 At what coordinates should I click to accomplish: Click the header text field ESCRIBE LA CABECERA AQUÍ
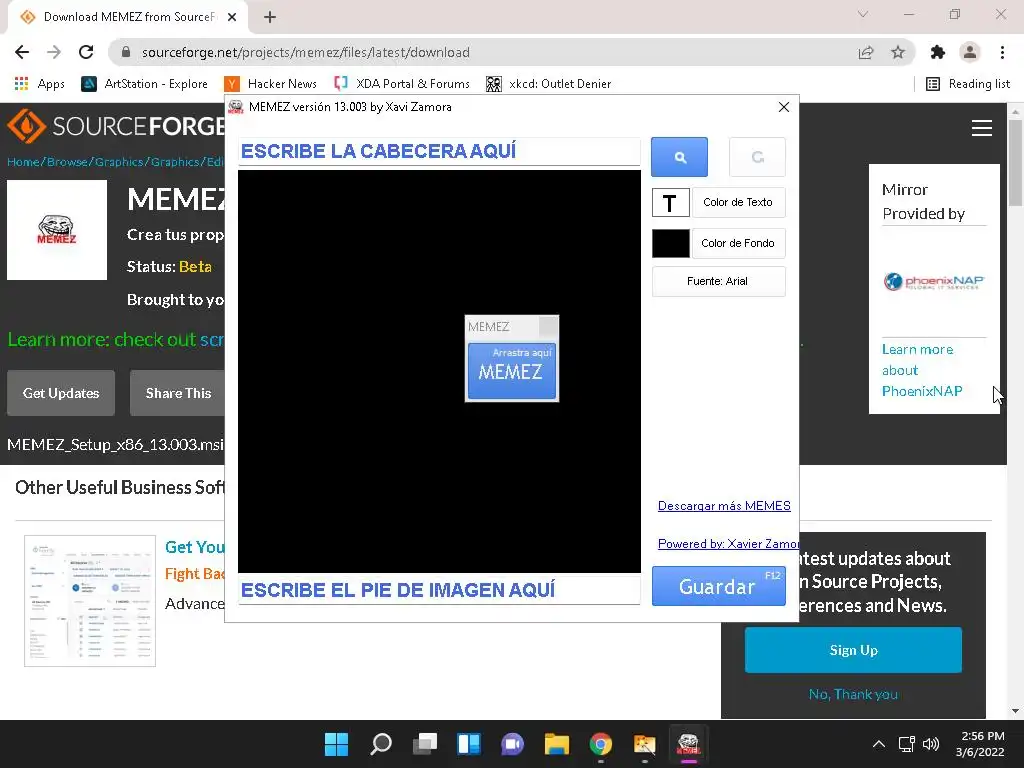coord(439,152)
